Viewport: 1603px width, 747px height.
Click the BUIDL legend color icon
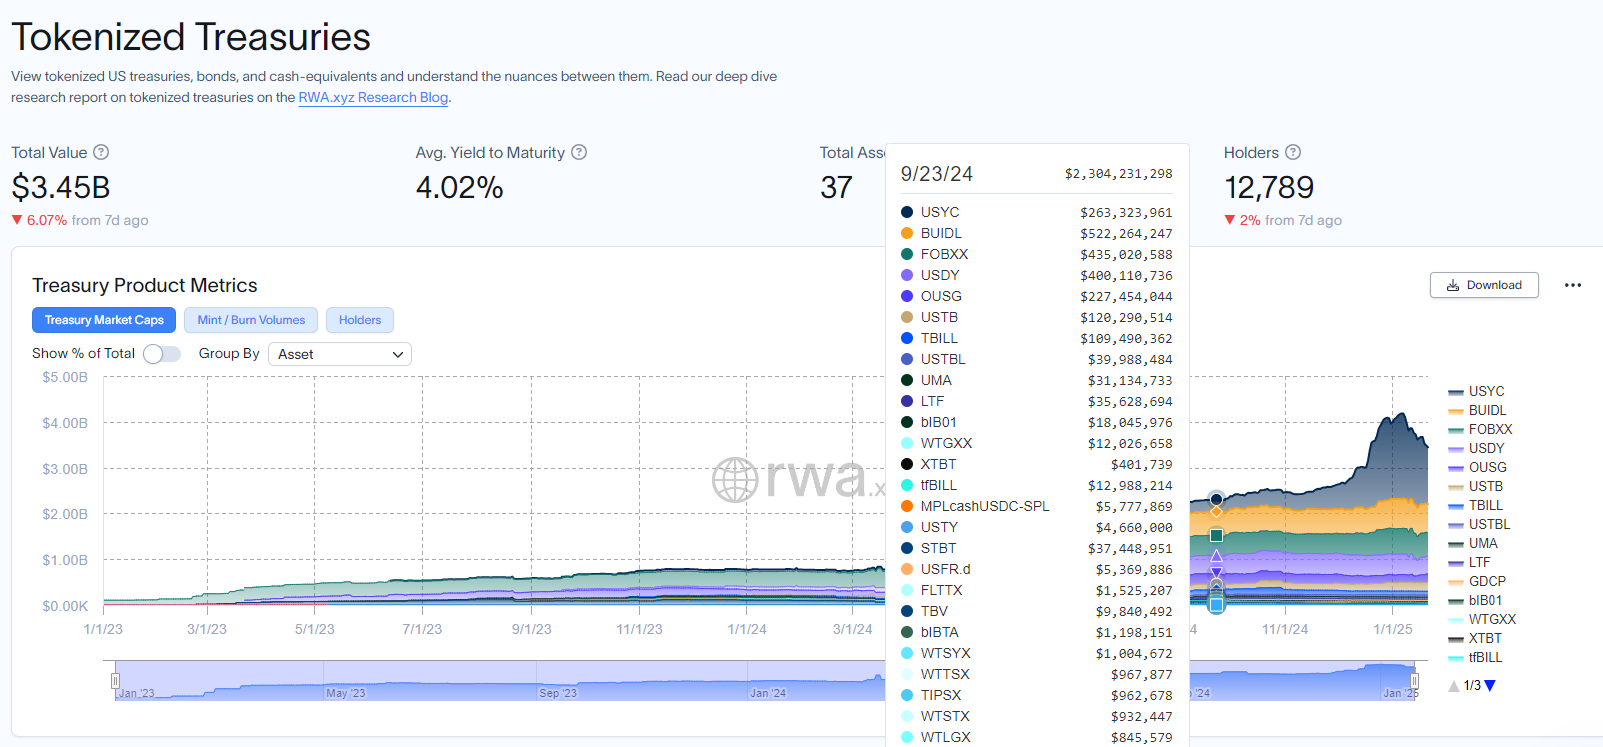coord(1456,411)
